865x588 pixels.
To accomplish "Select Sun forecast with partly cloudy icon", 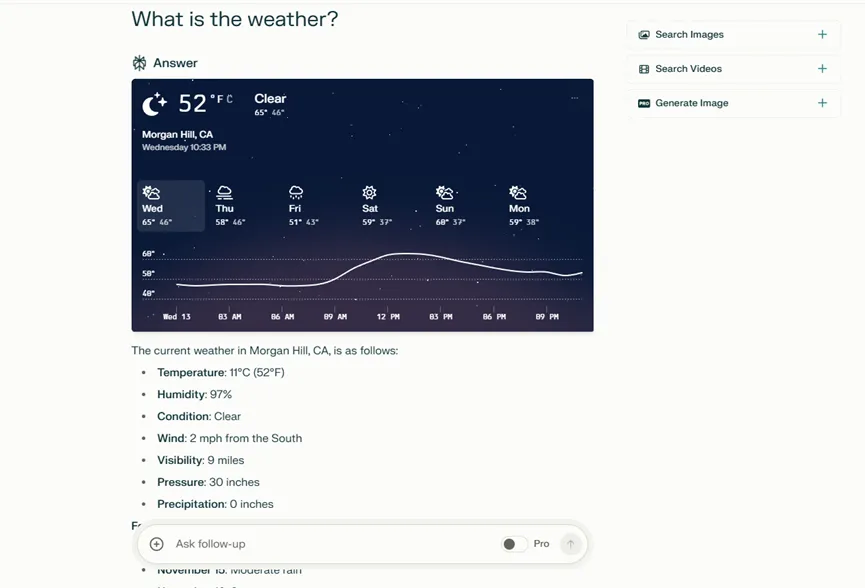I will click(445, 205).
